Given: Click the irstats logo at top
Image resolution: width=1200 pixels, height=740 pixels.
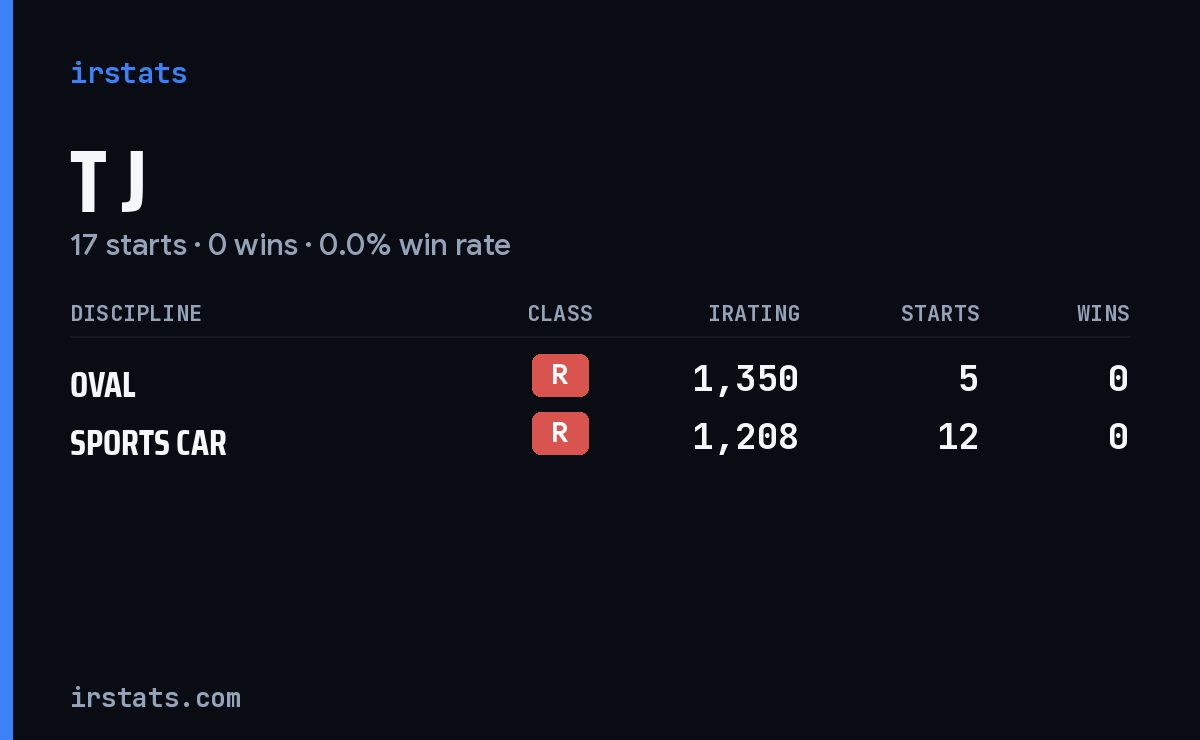Looking at the screenshot, I should click(x=128, y=73).
